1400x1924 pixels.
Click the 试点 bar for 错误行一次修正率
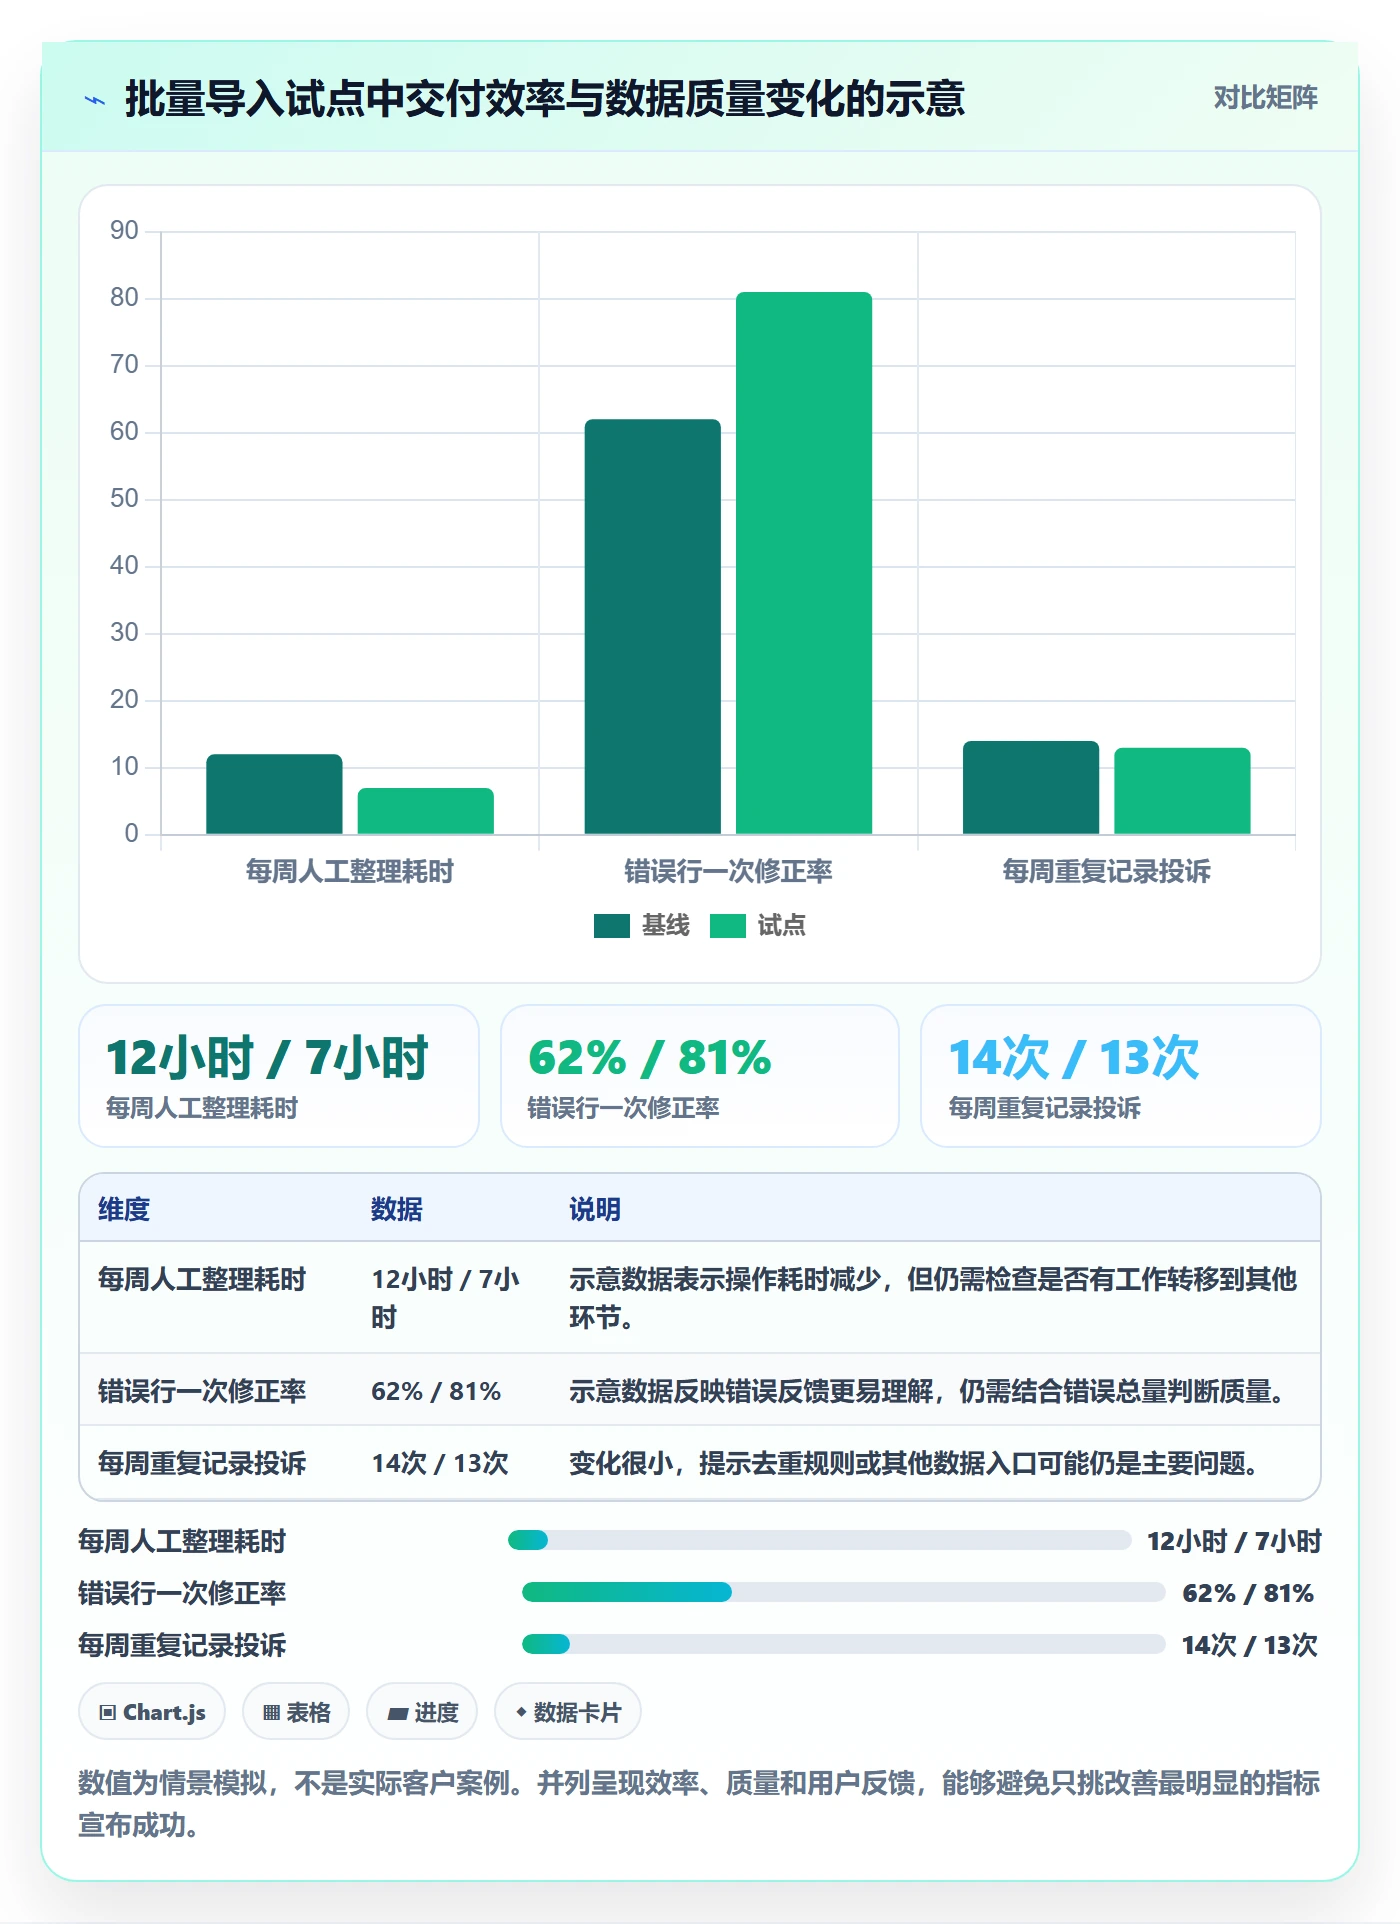click(x=804, y=563)
